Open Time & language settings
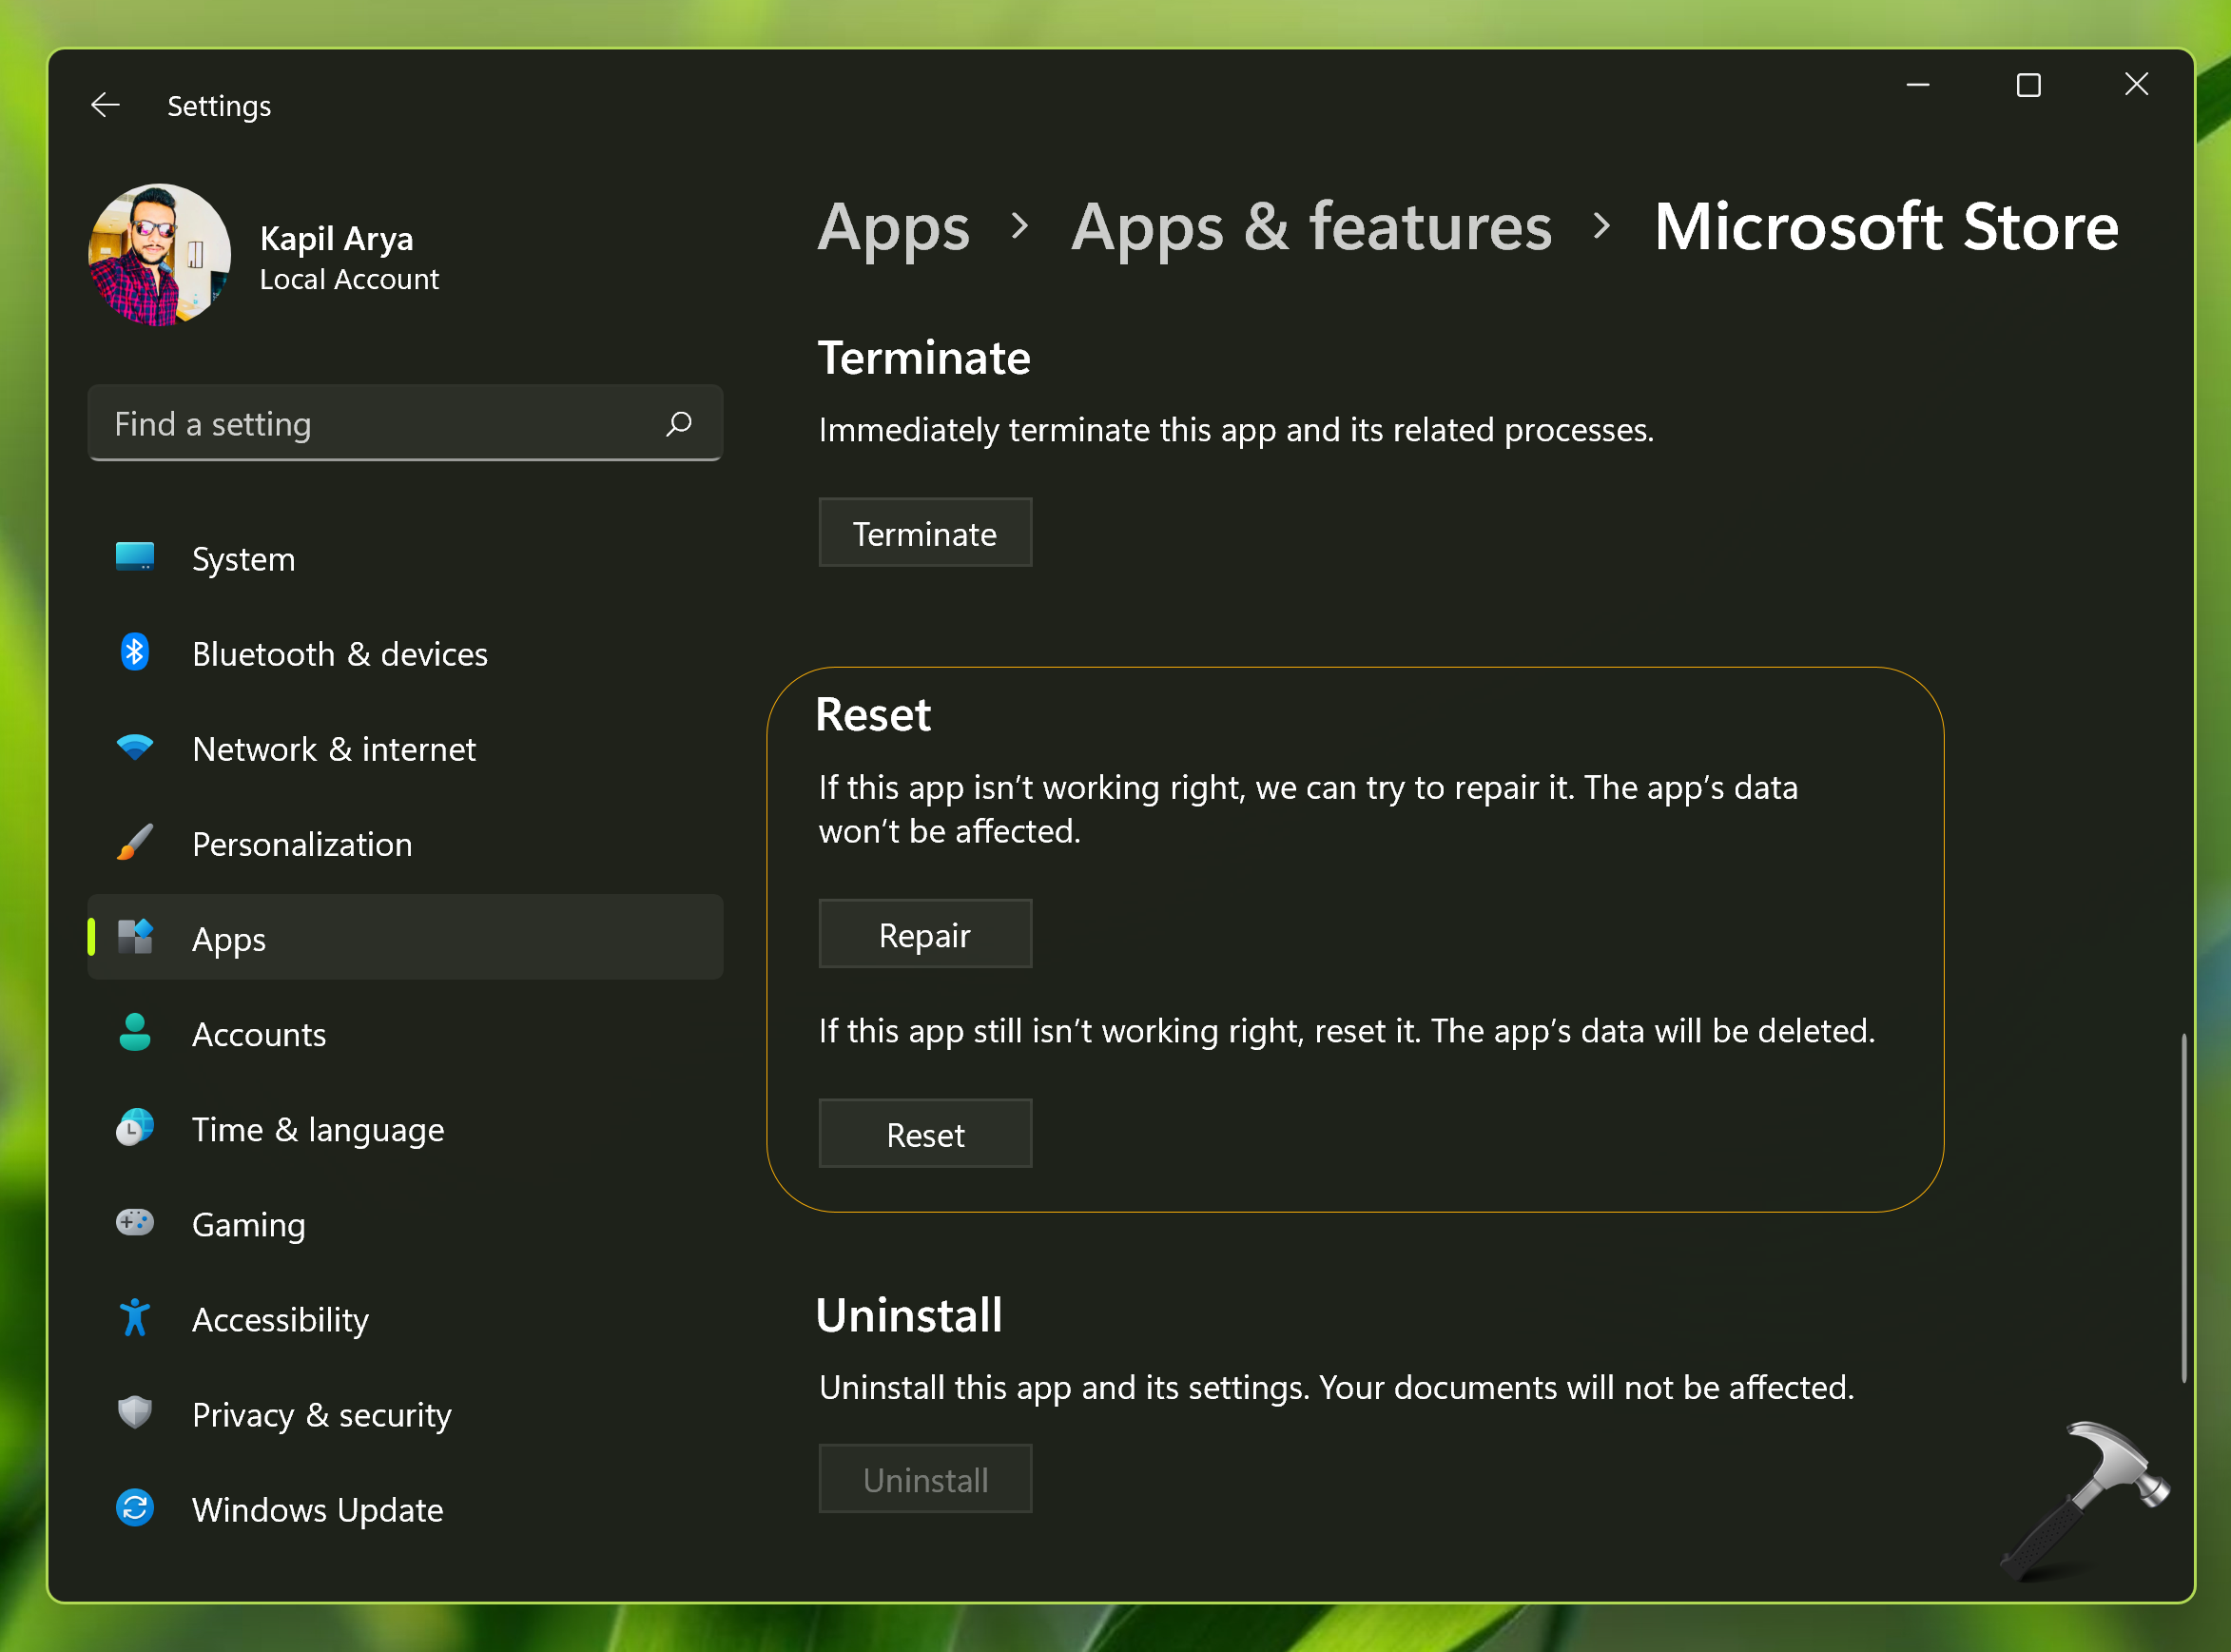This screenshot has width=2231, height=1652. point(317,1129)
